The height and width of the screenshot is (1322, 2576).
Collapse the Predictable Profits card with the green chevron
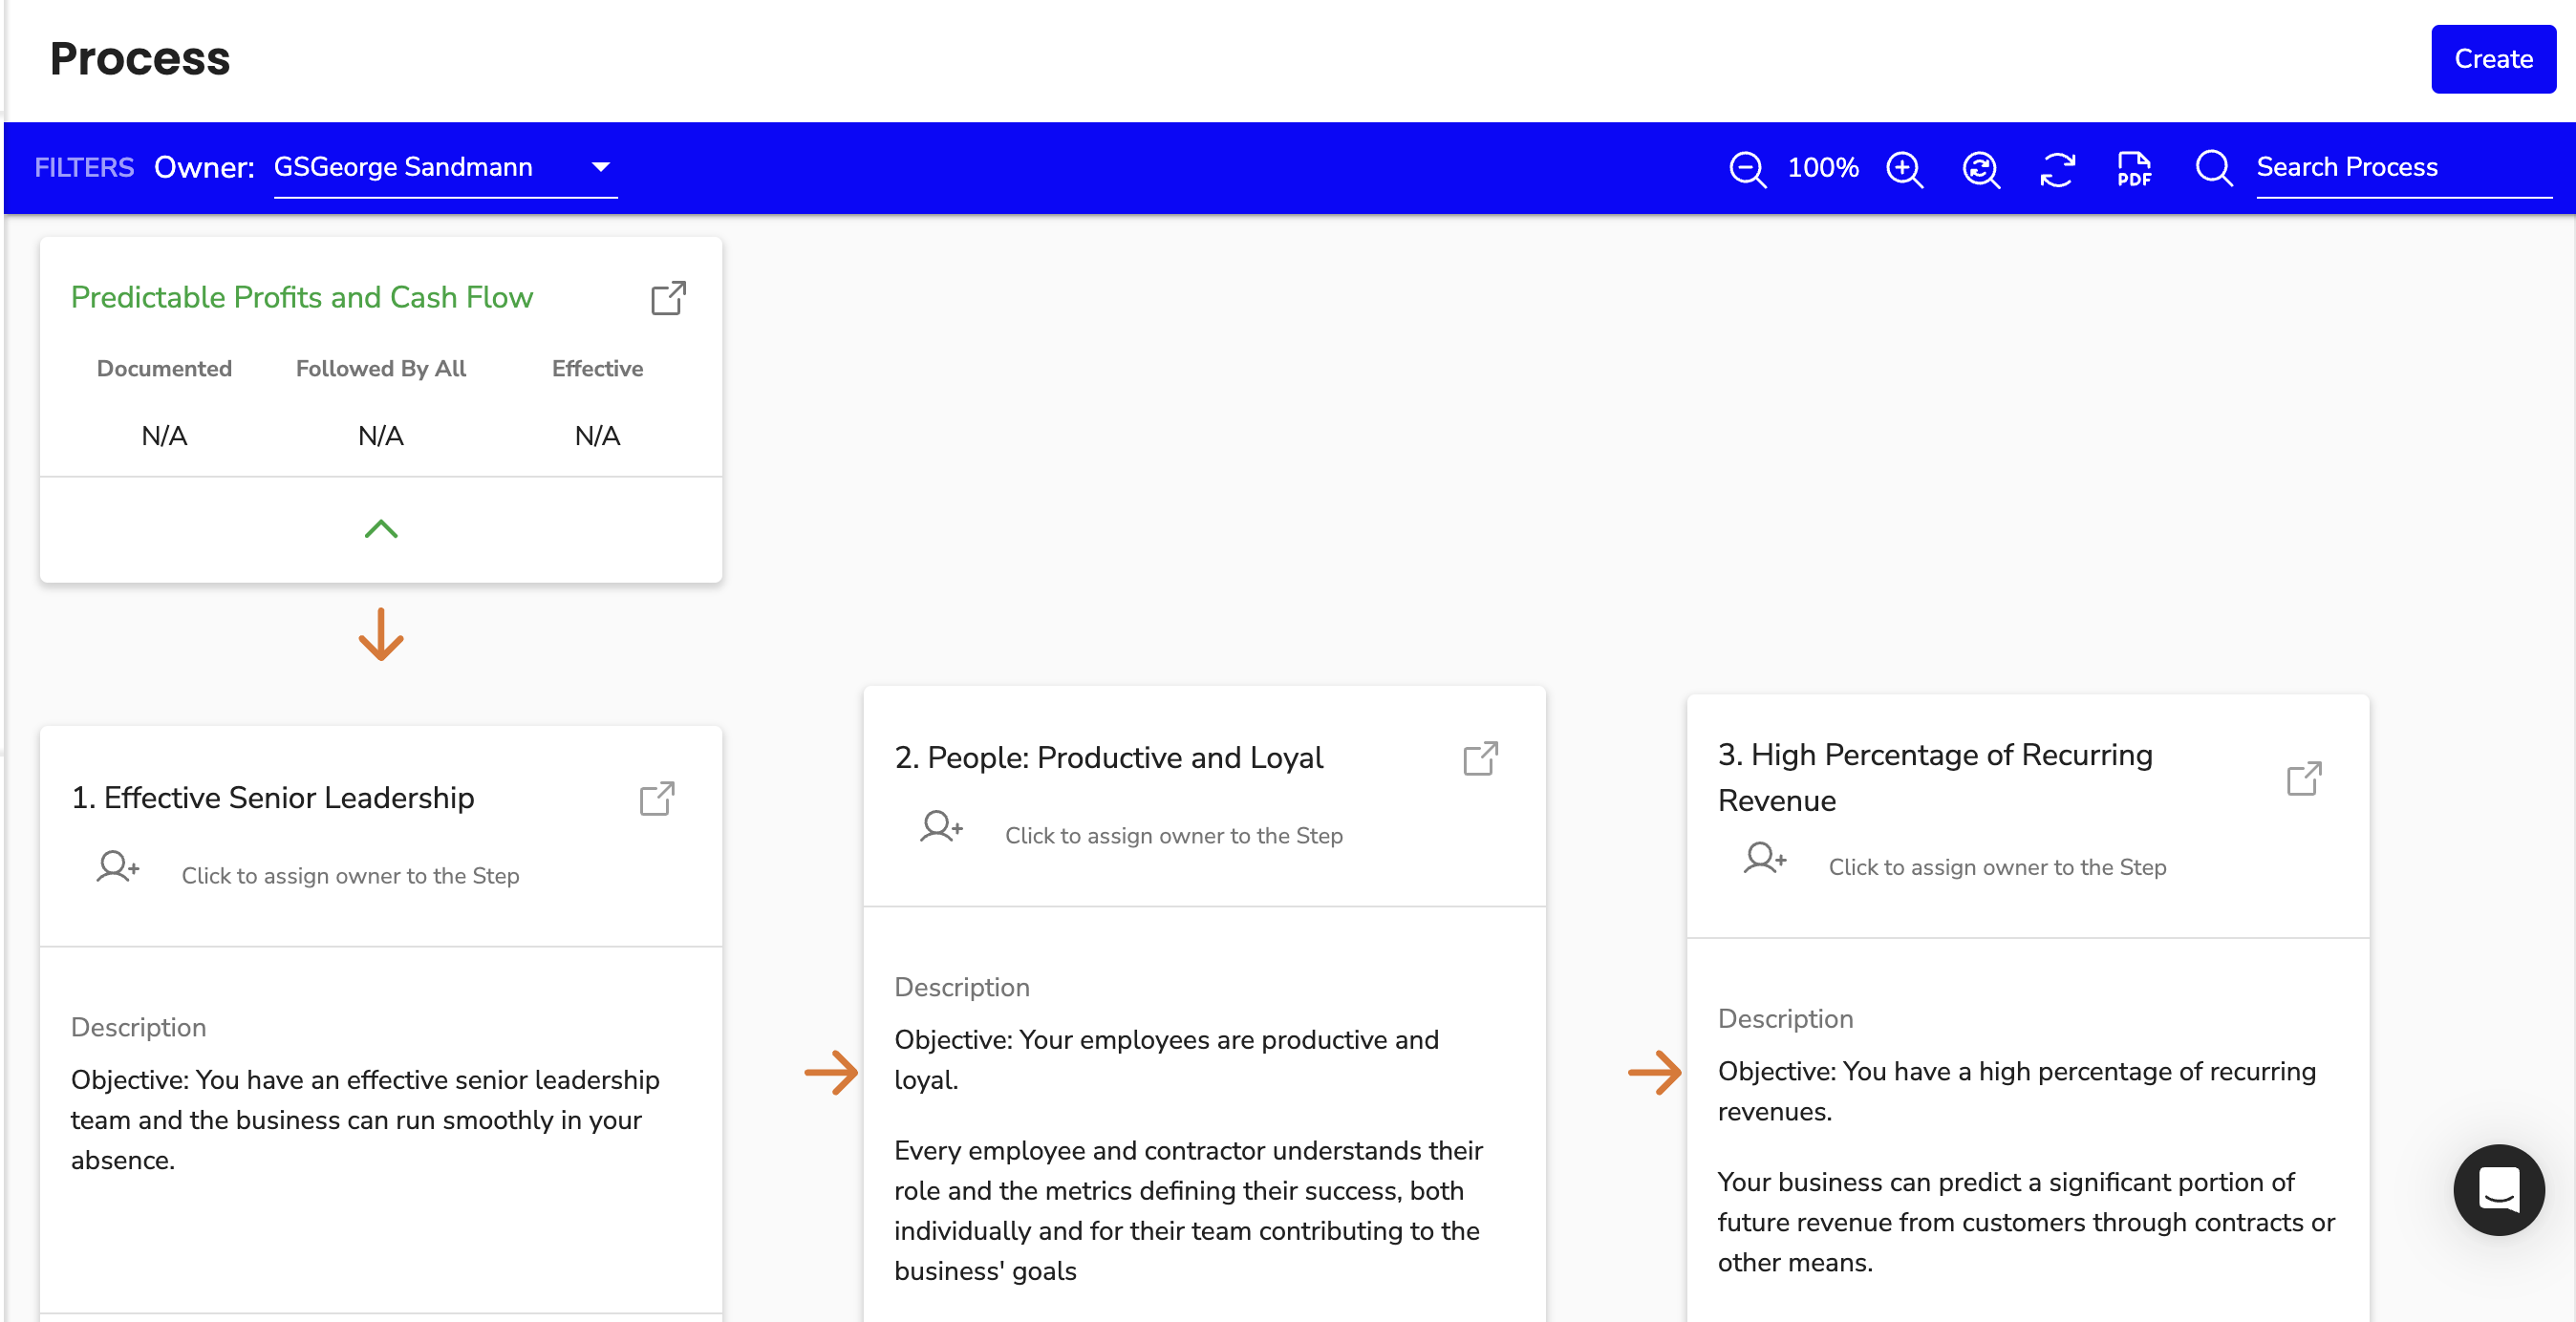pos(381,529)
